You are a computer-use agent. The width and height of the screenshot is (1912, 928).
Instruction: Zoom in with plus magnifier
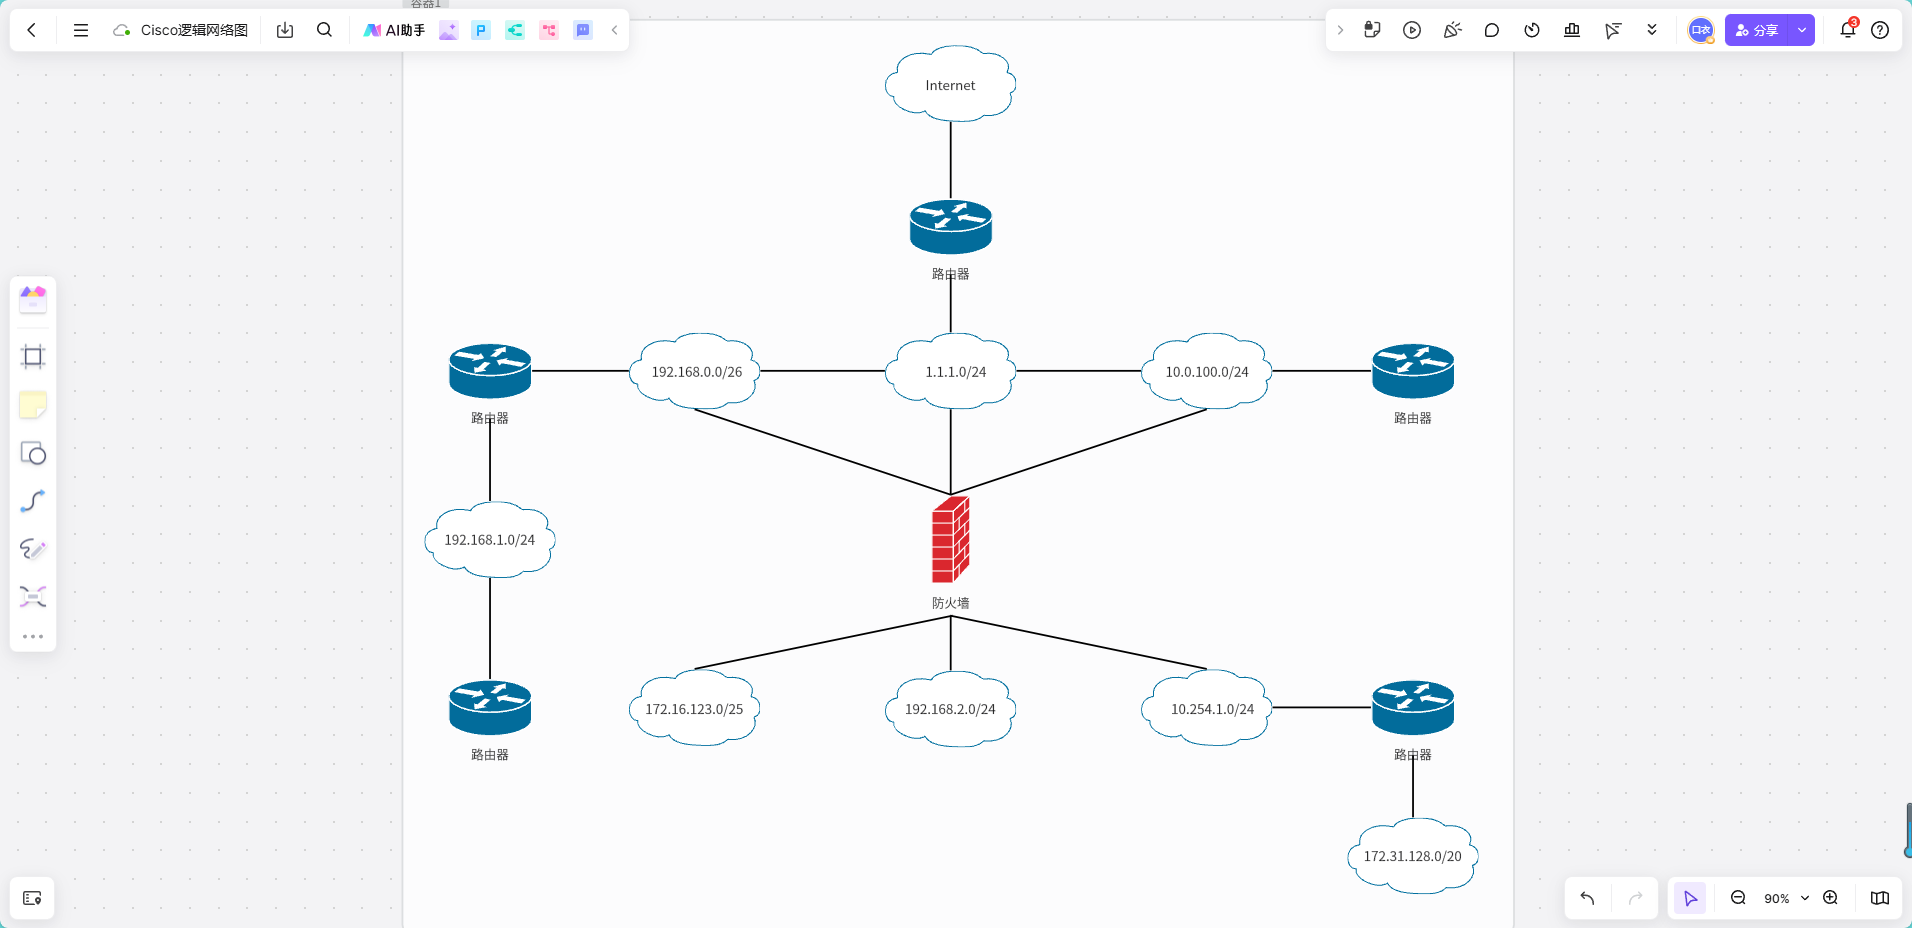1830,898
